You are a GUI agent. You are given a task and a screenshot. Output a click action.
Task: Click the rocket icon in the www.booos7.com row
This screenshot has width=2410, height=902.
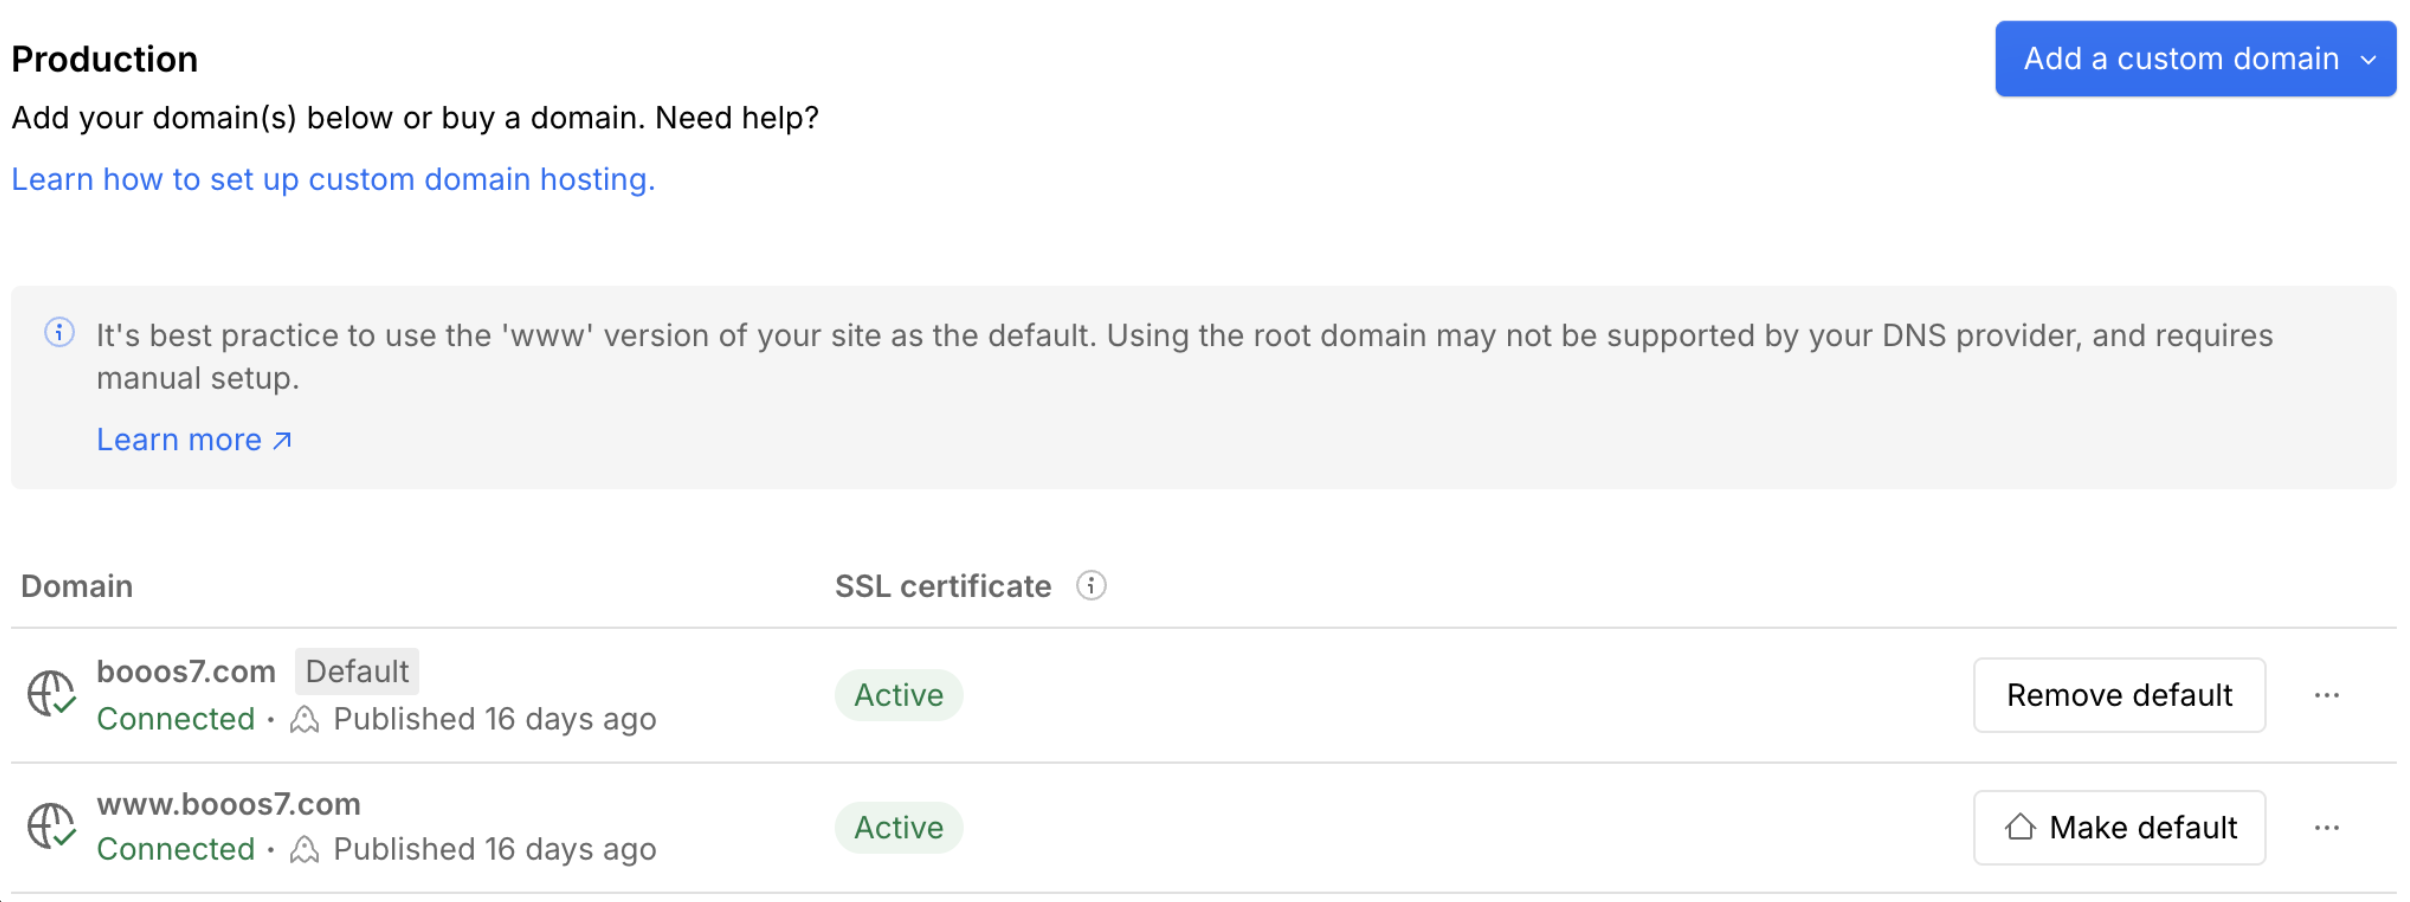[x=304, y=849]
